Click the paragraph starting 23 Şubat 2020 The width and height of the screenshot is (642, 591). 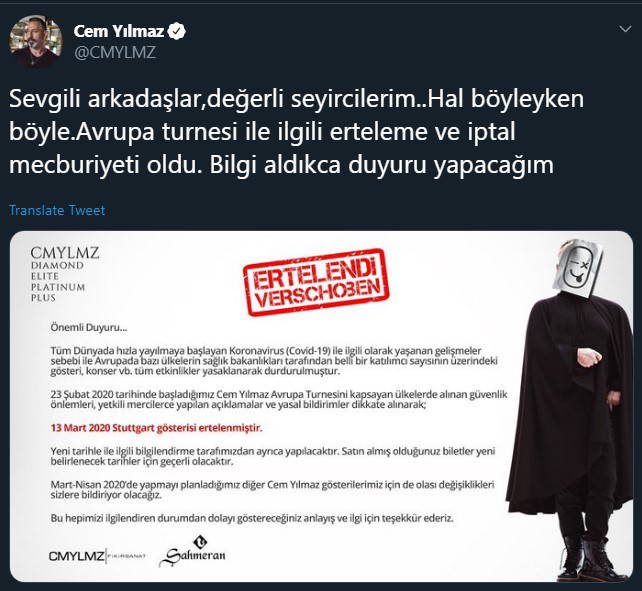[279, 400]
